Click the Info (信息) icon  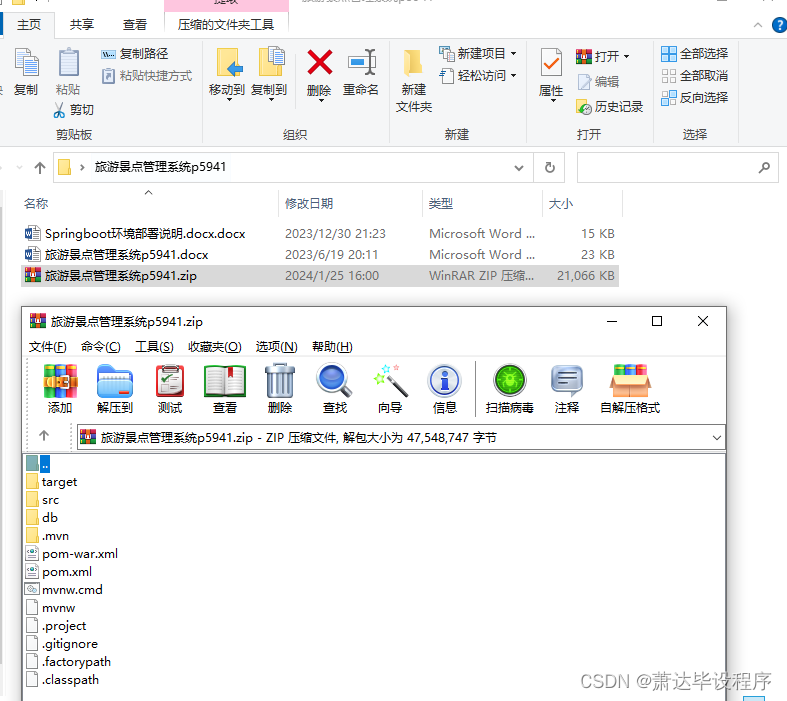click(x=445, y=381)
